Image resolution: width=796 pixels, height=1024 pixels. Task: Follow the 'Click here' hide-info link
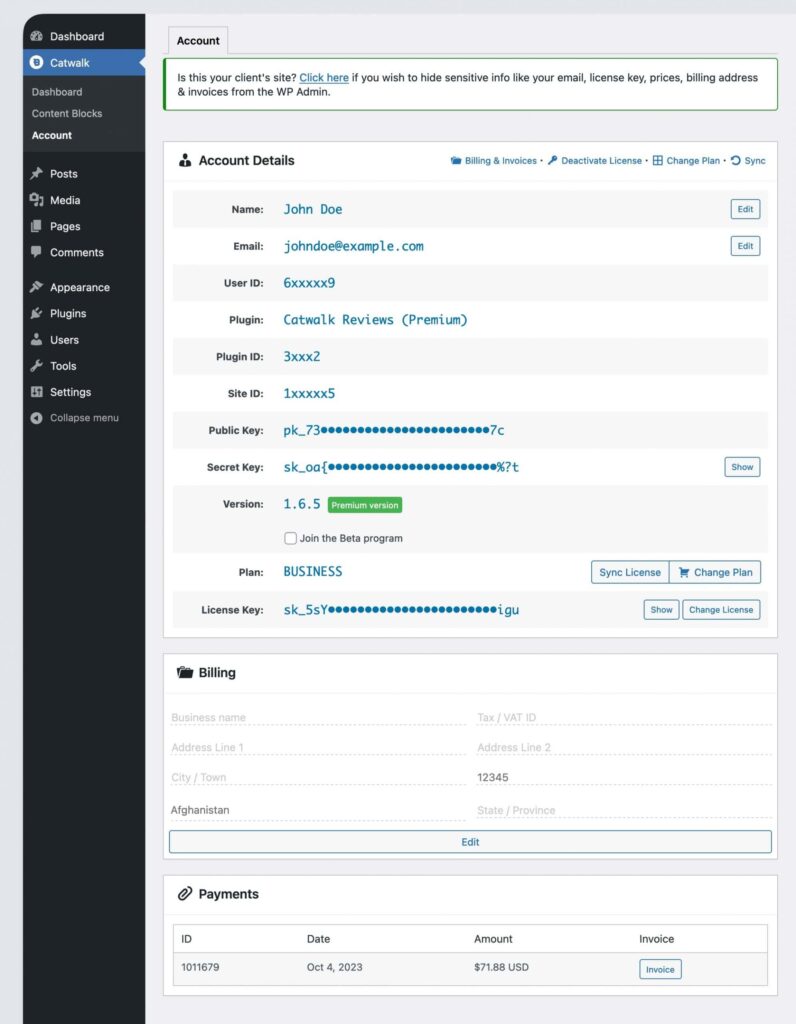(324, 78)
